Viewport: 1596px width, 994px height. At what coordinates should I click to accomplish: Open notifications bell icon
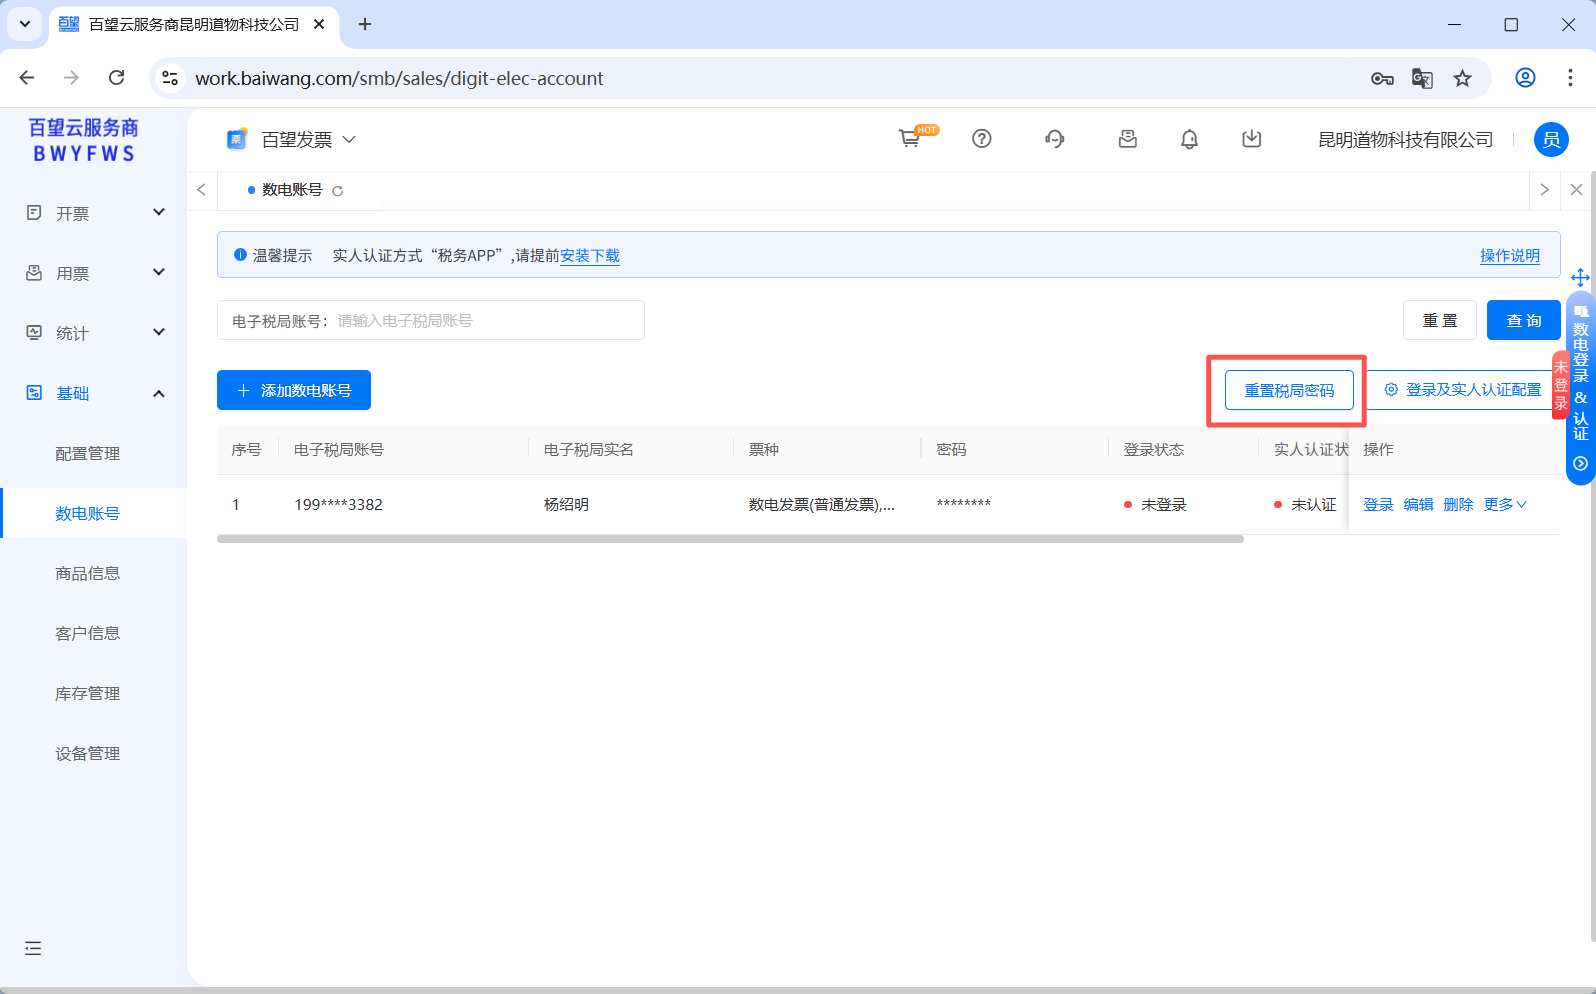tap(1189, 139)
